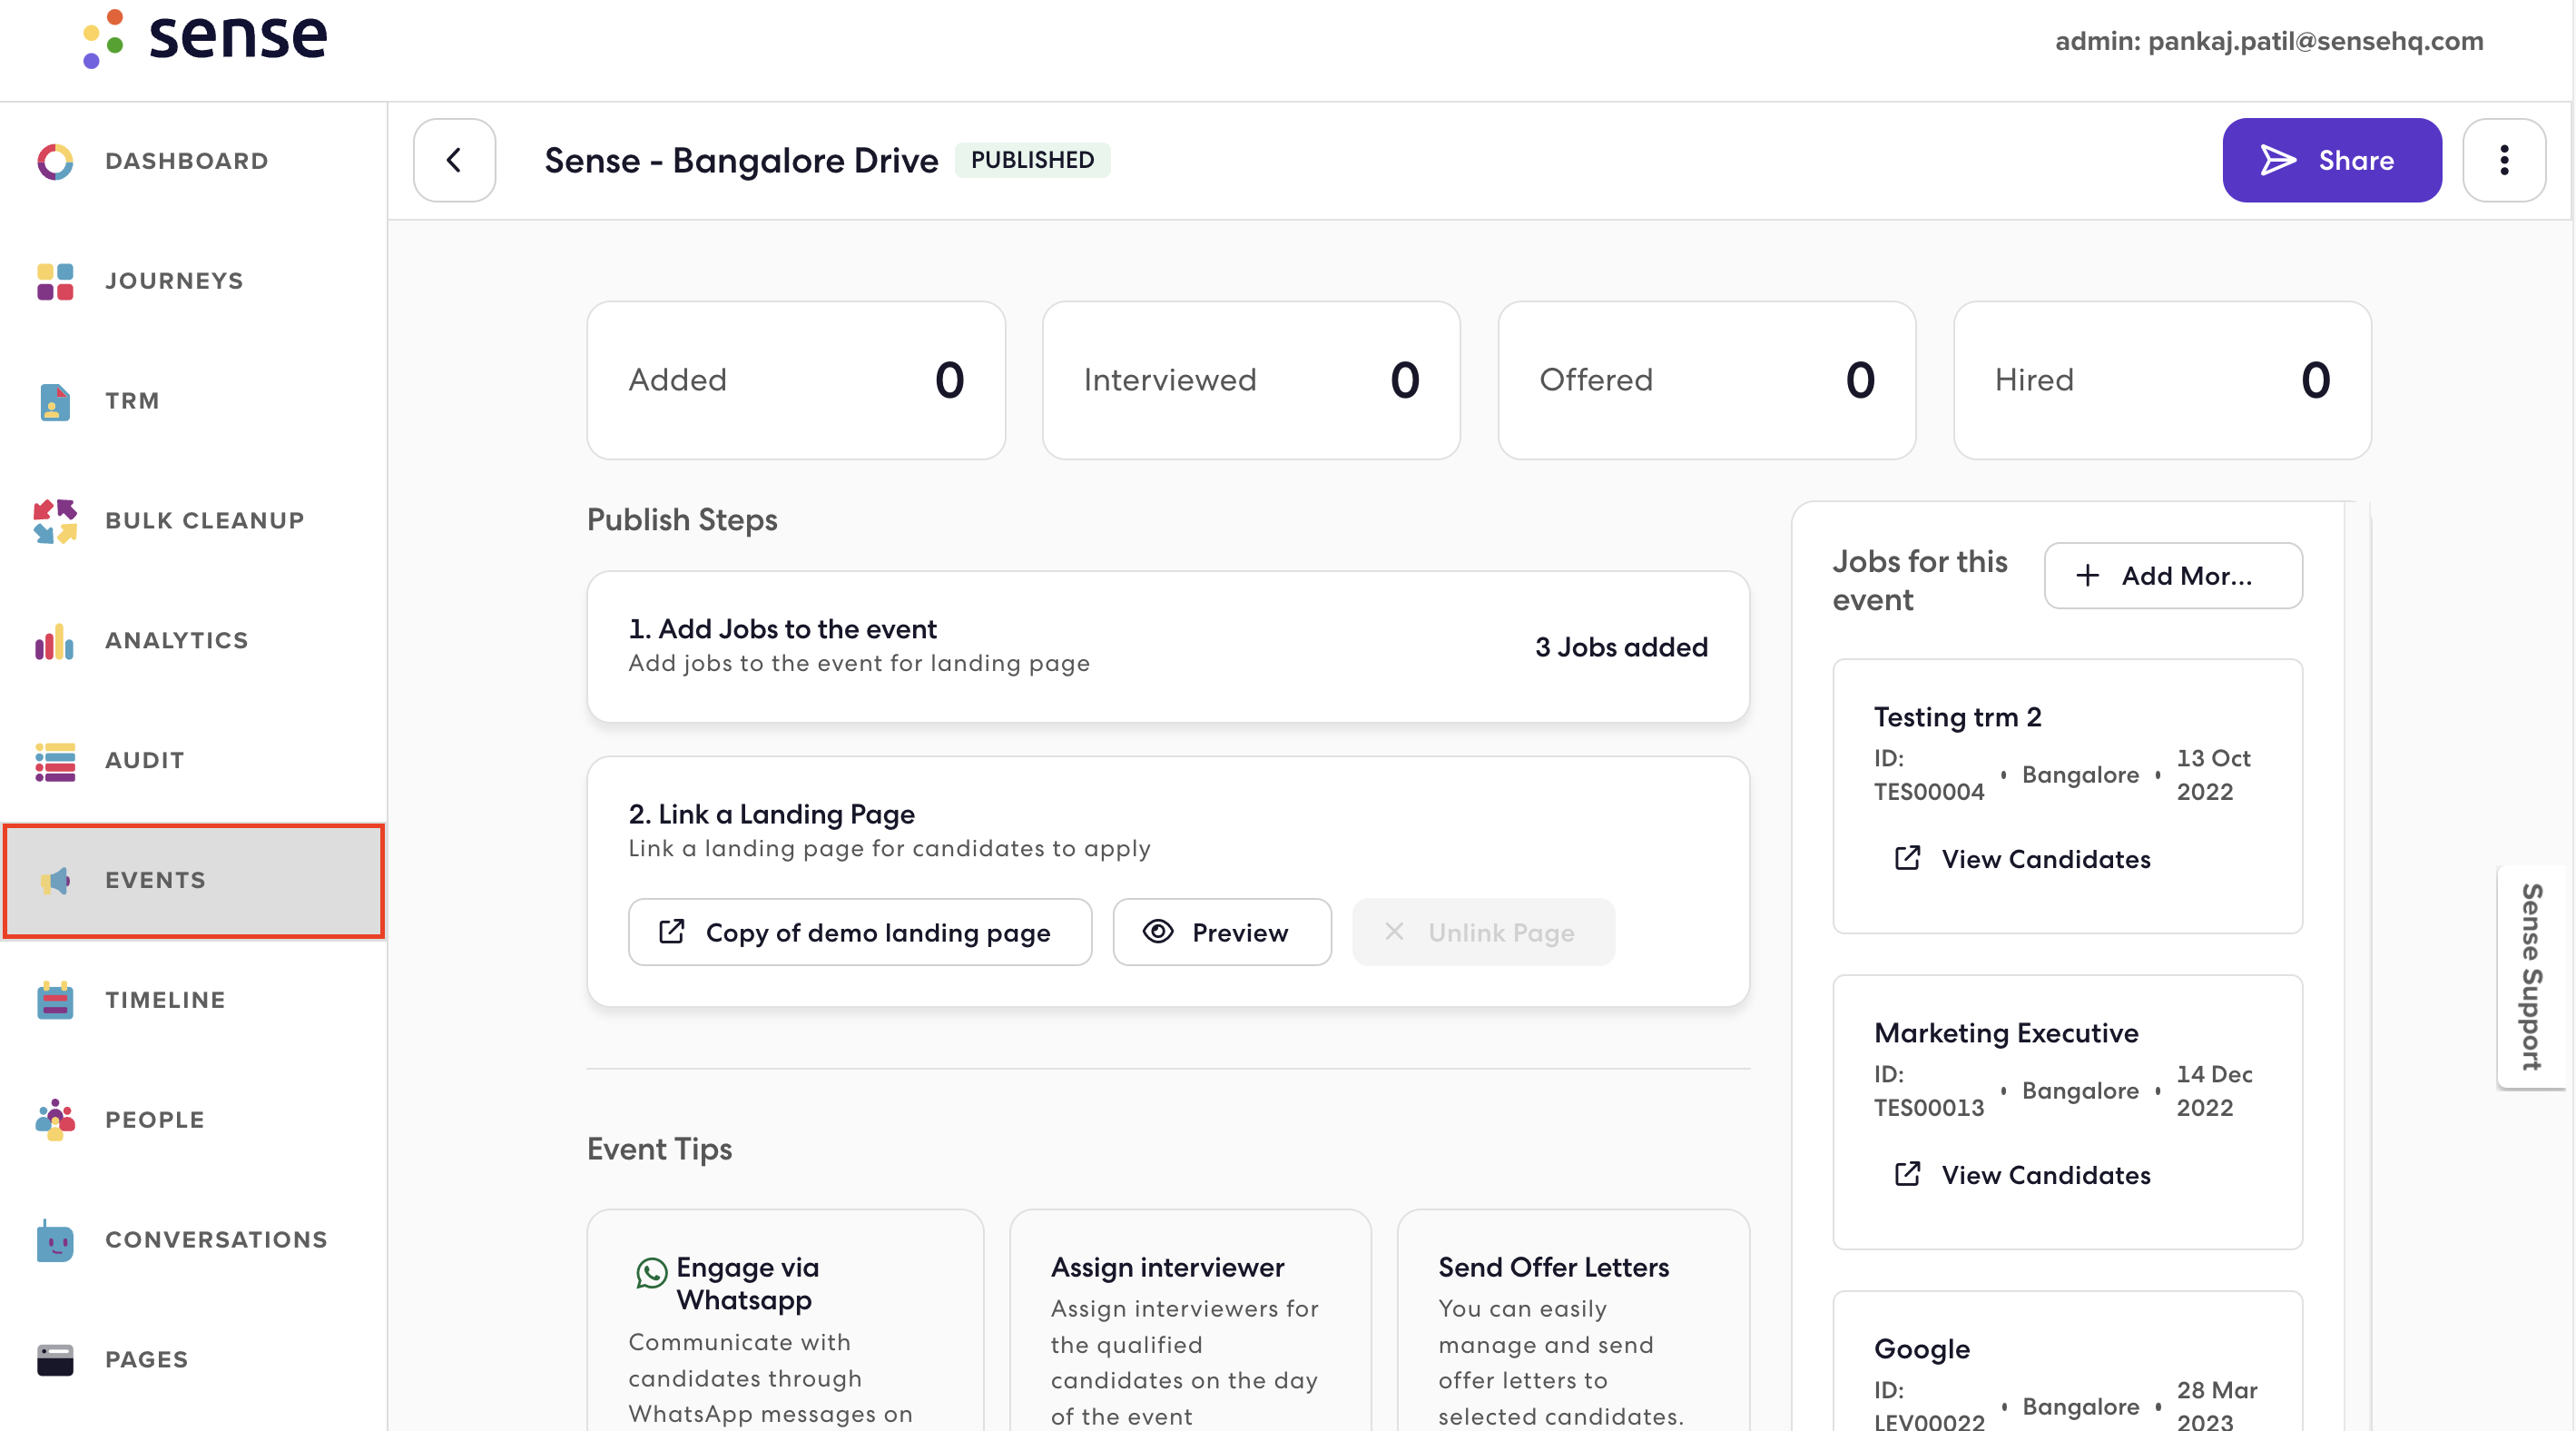
Task: Click the Testing trm 2 job title
Action: pyautogui.click(x=1957, y=716)
